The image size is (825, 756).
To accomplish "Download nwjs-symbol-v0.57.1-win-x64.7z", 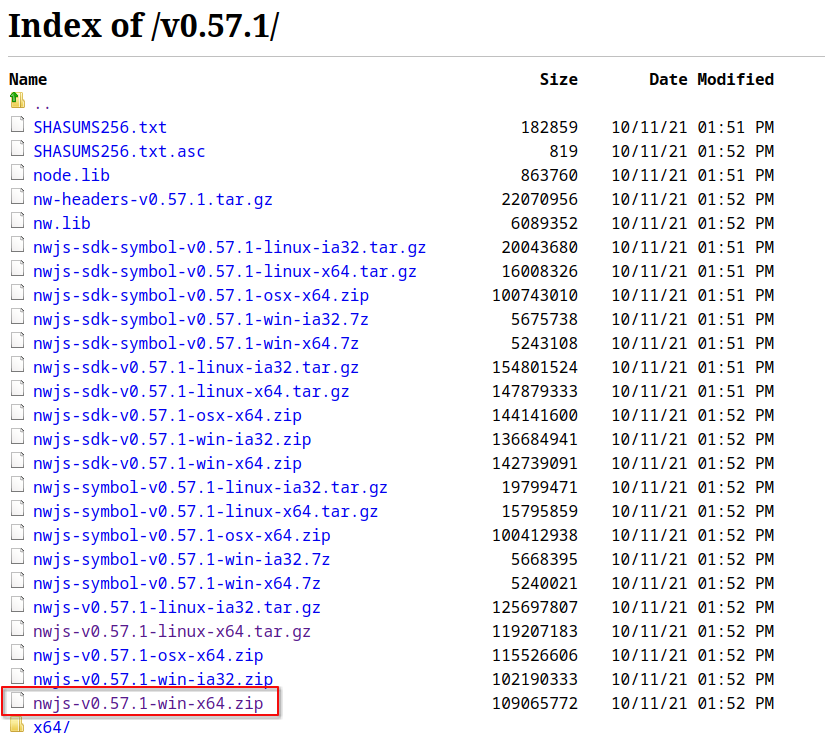I will (177, 583).
